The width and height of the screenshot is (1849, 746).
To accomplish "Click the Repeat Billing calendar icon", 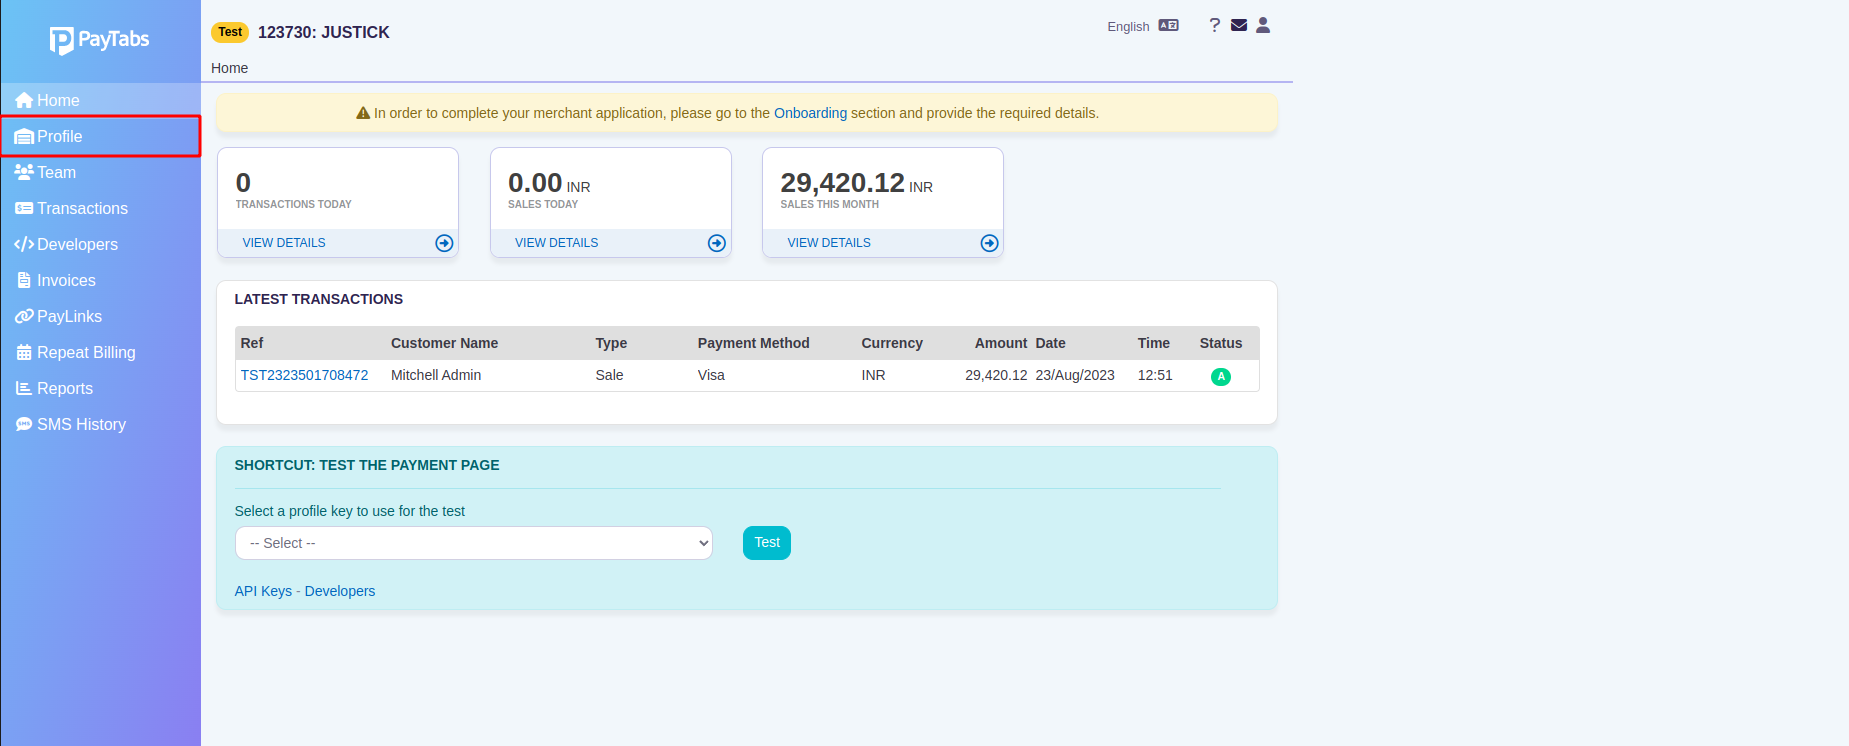I will coord(24,352).
